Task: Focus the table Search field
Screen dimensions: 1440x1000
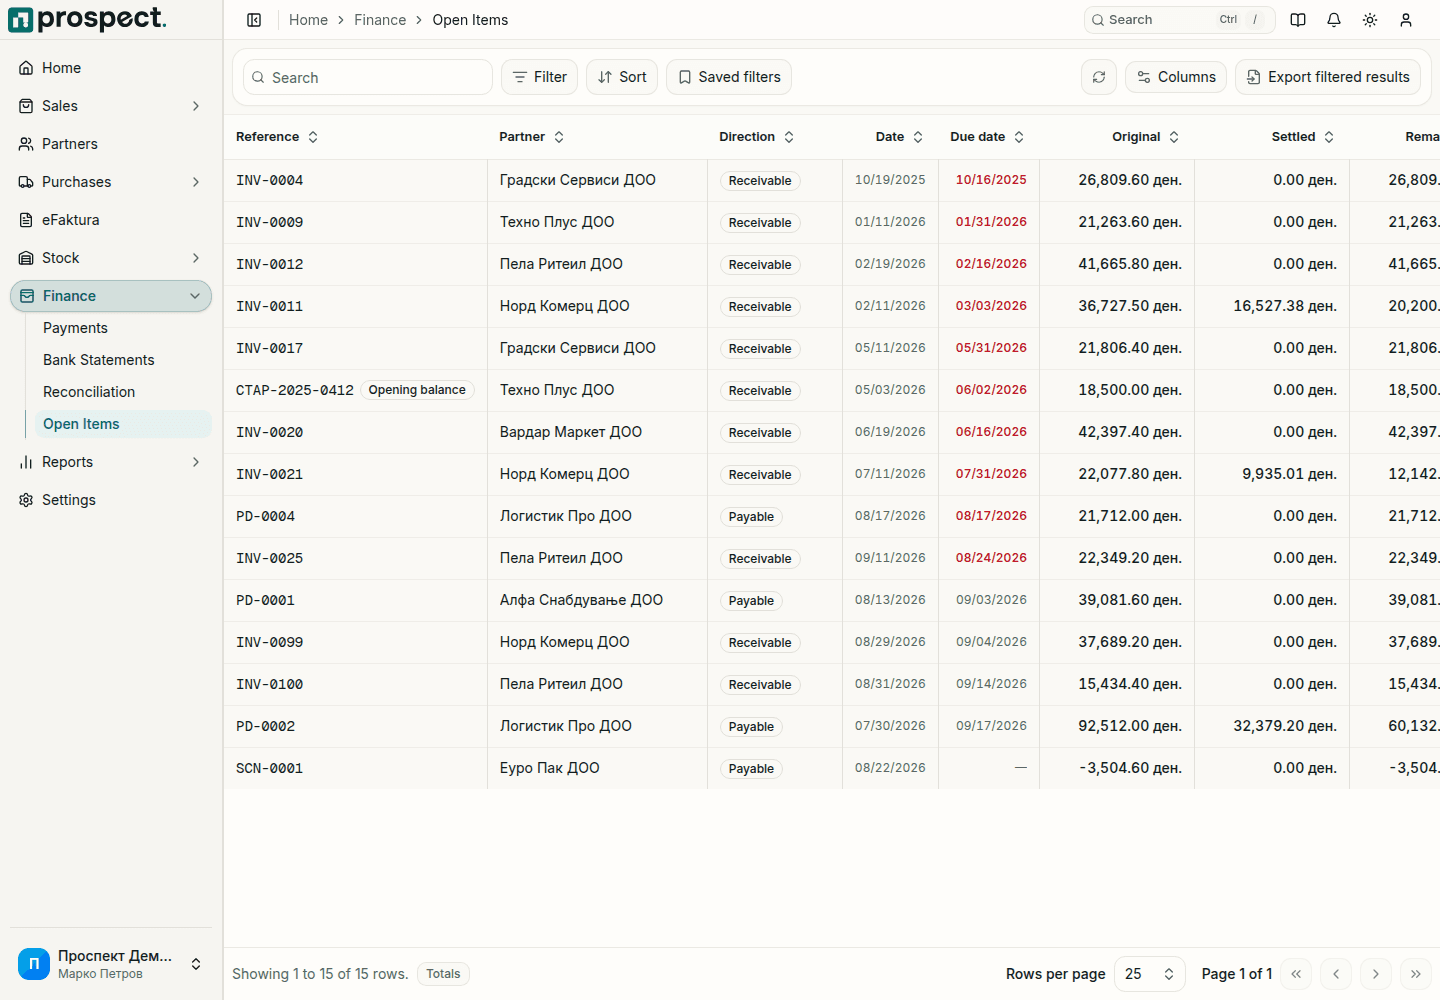Action: (368, 77)
